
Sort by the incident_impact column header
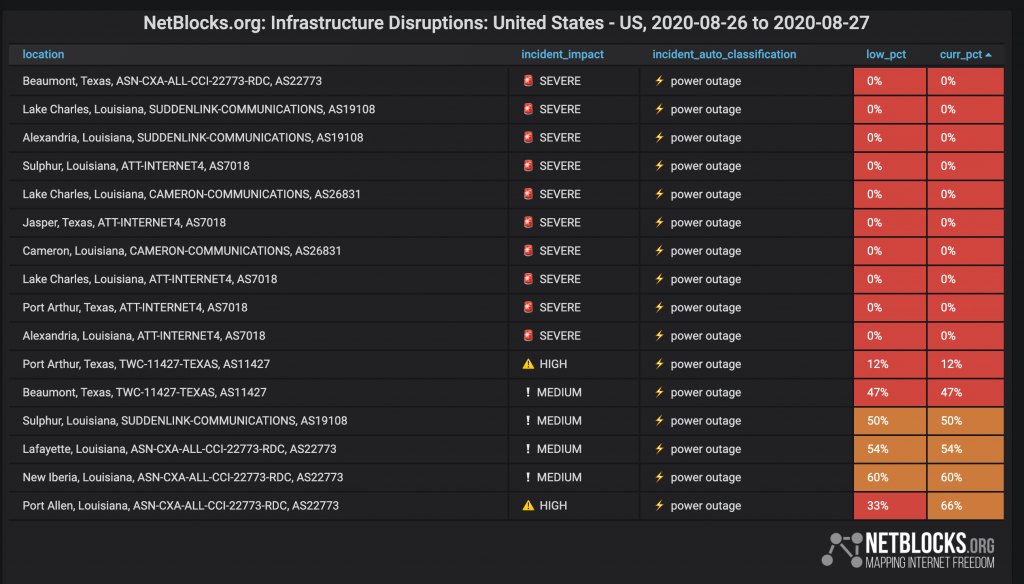562,54
